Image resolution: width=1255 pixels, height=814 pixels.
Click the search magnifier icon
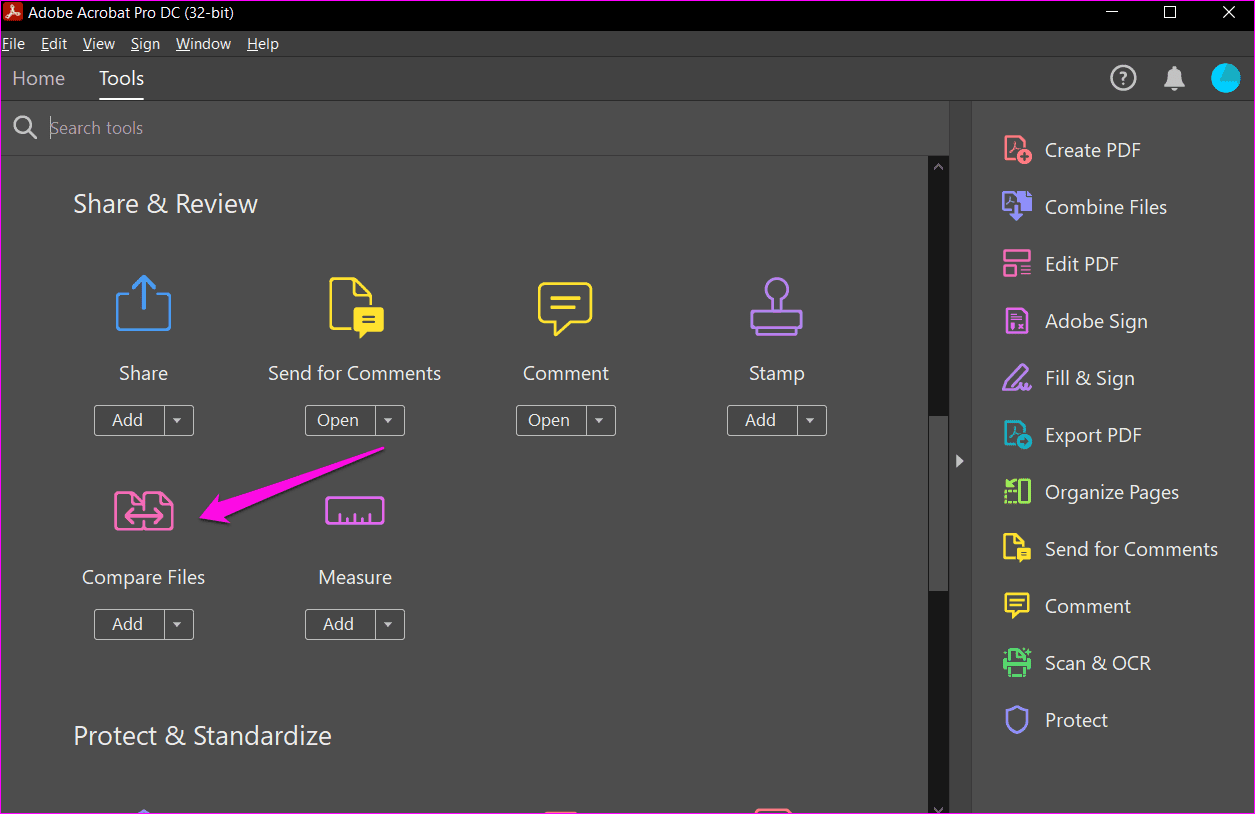coord(25,127)
